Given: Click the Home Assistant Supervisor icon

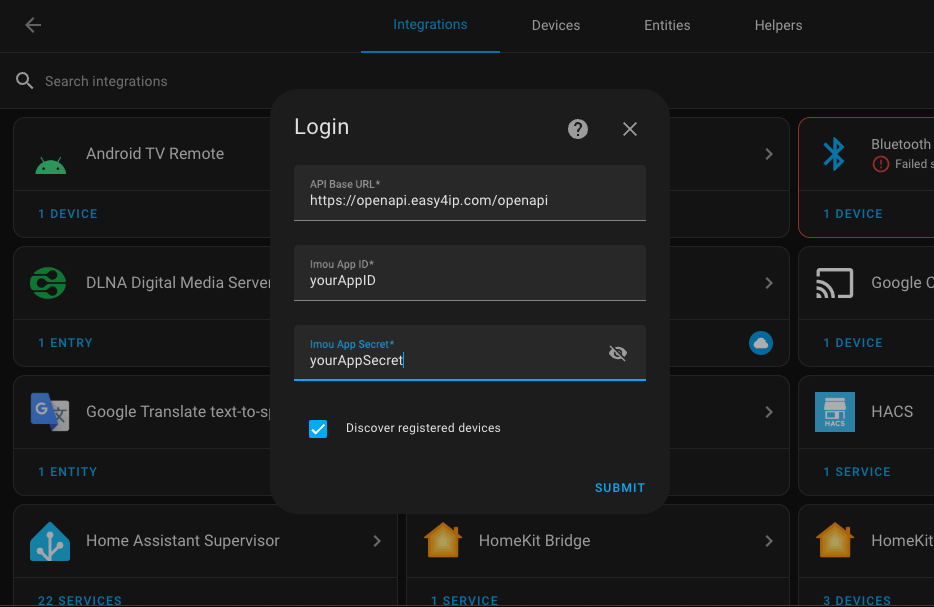Looking at the screenshot, I should [50, 541].
